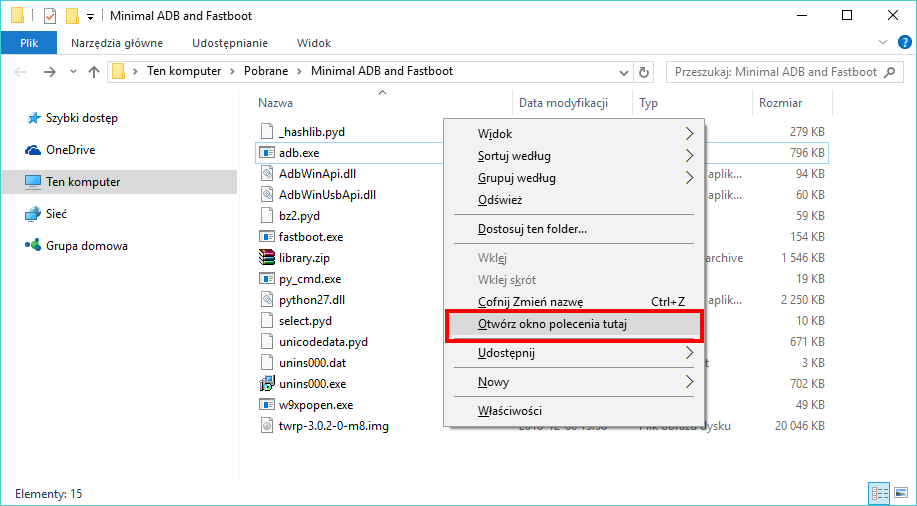Select the unins000.exe uninstaller icon
Image resolution: width=917 pixels, height=506 pixels.
pos(267,384)
